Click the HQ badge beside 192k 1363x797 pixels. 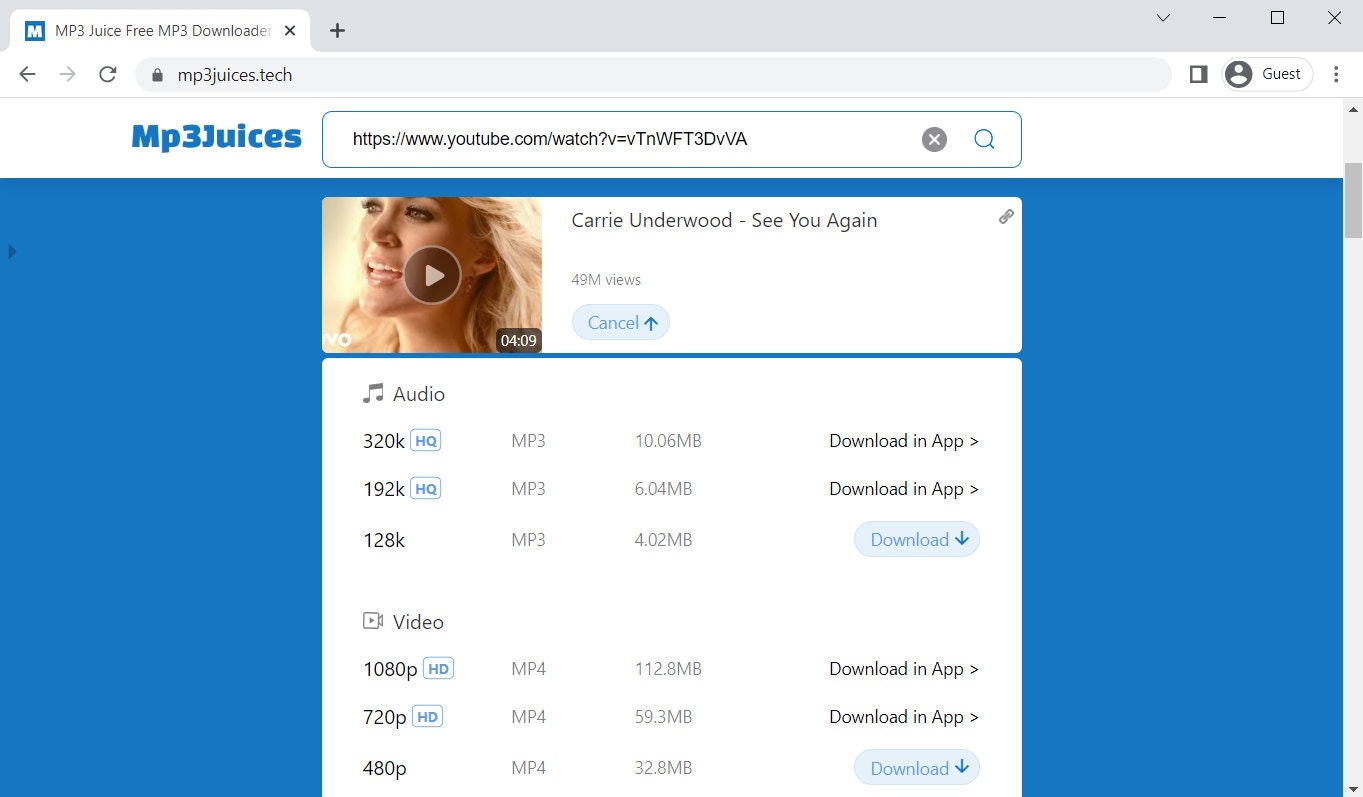tap(426, 488)
